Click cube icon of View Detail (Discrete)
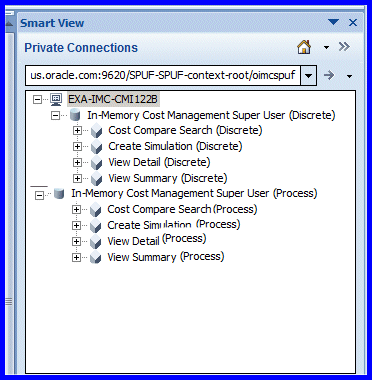 tap(97, 163)
